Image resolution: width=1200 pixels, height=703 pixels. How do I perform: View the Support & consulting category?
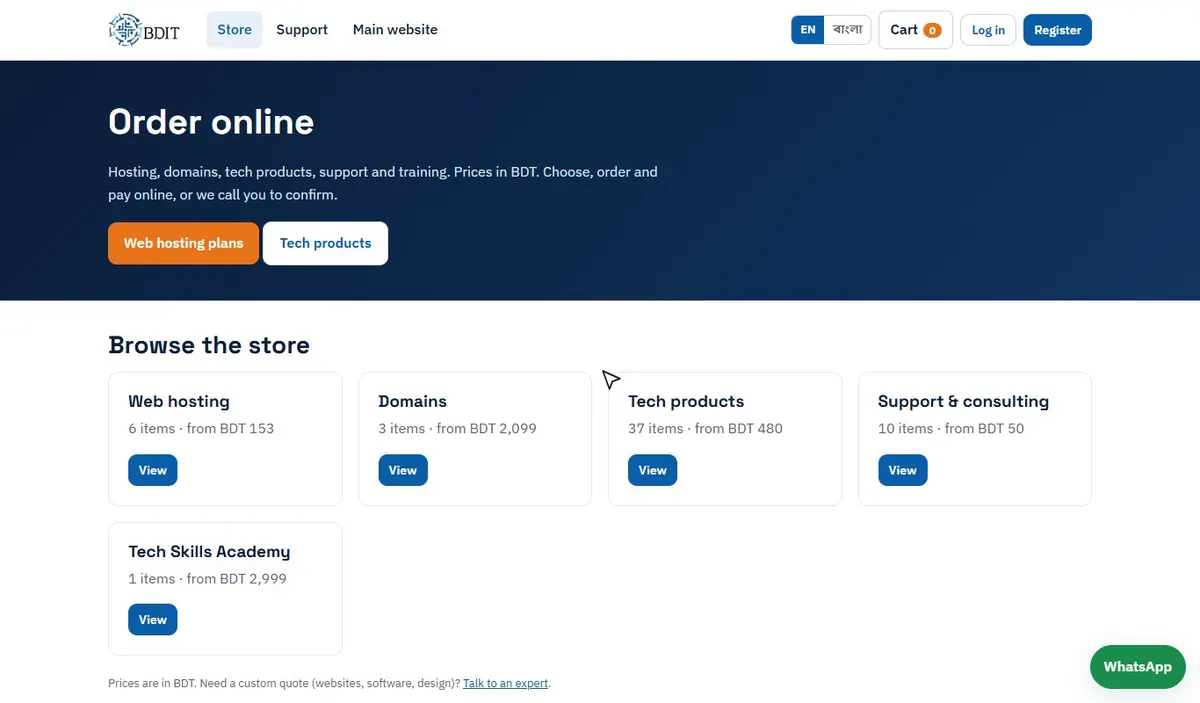(903, 470)
